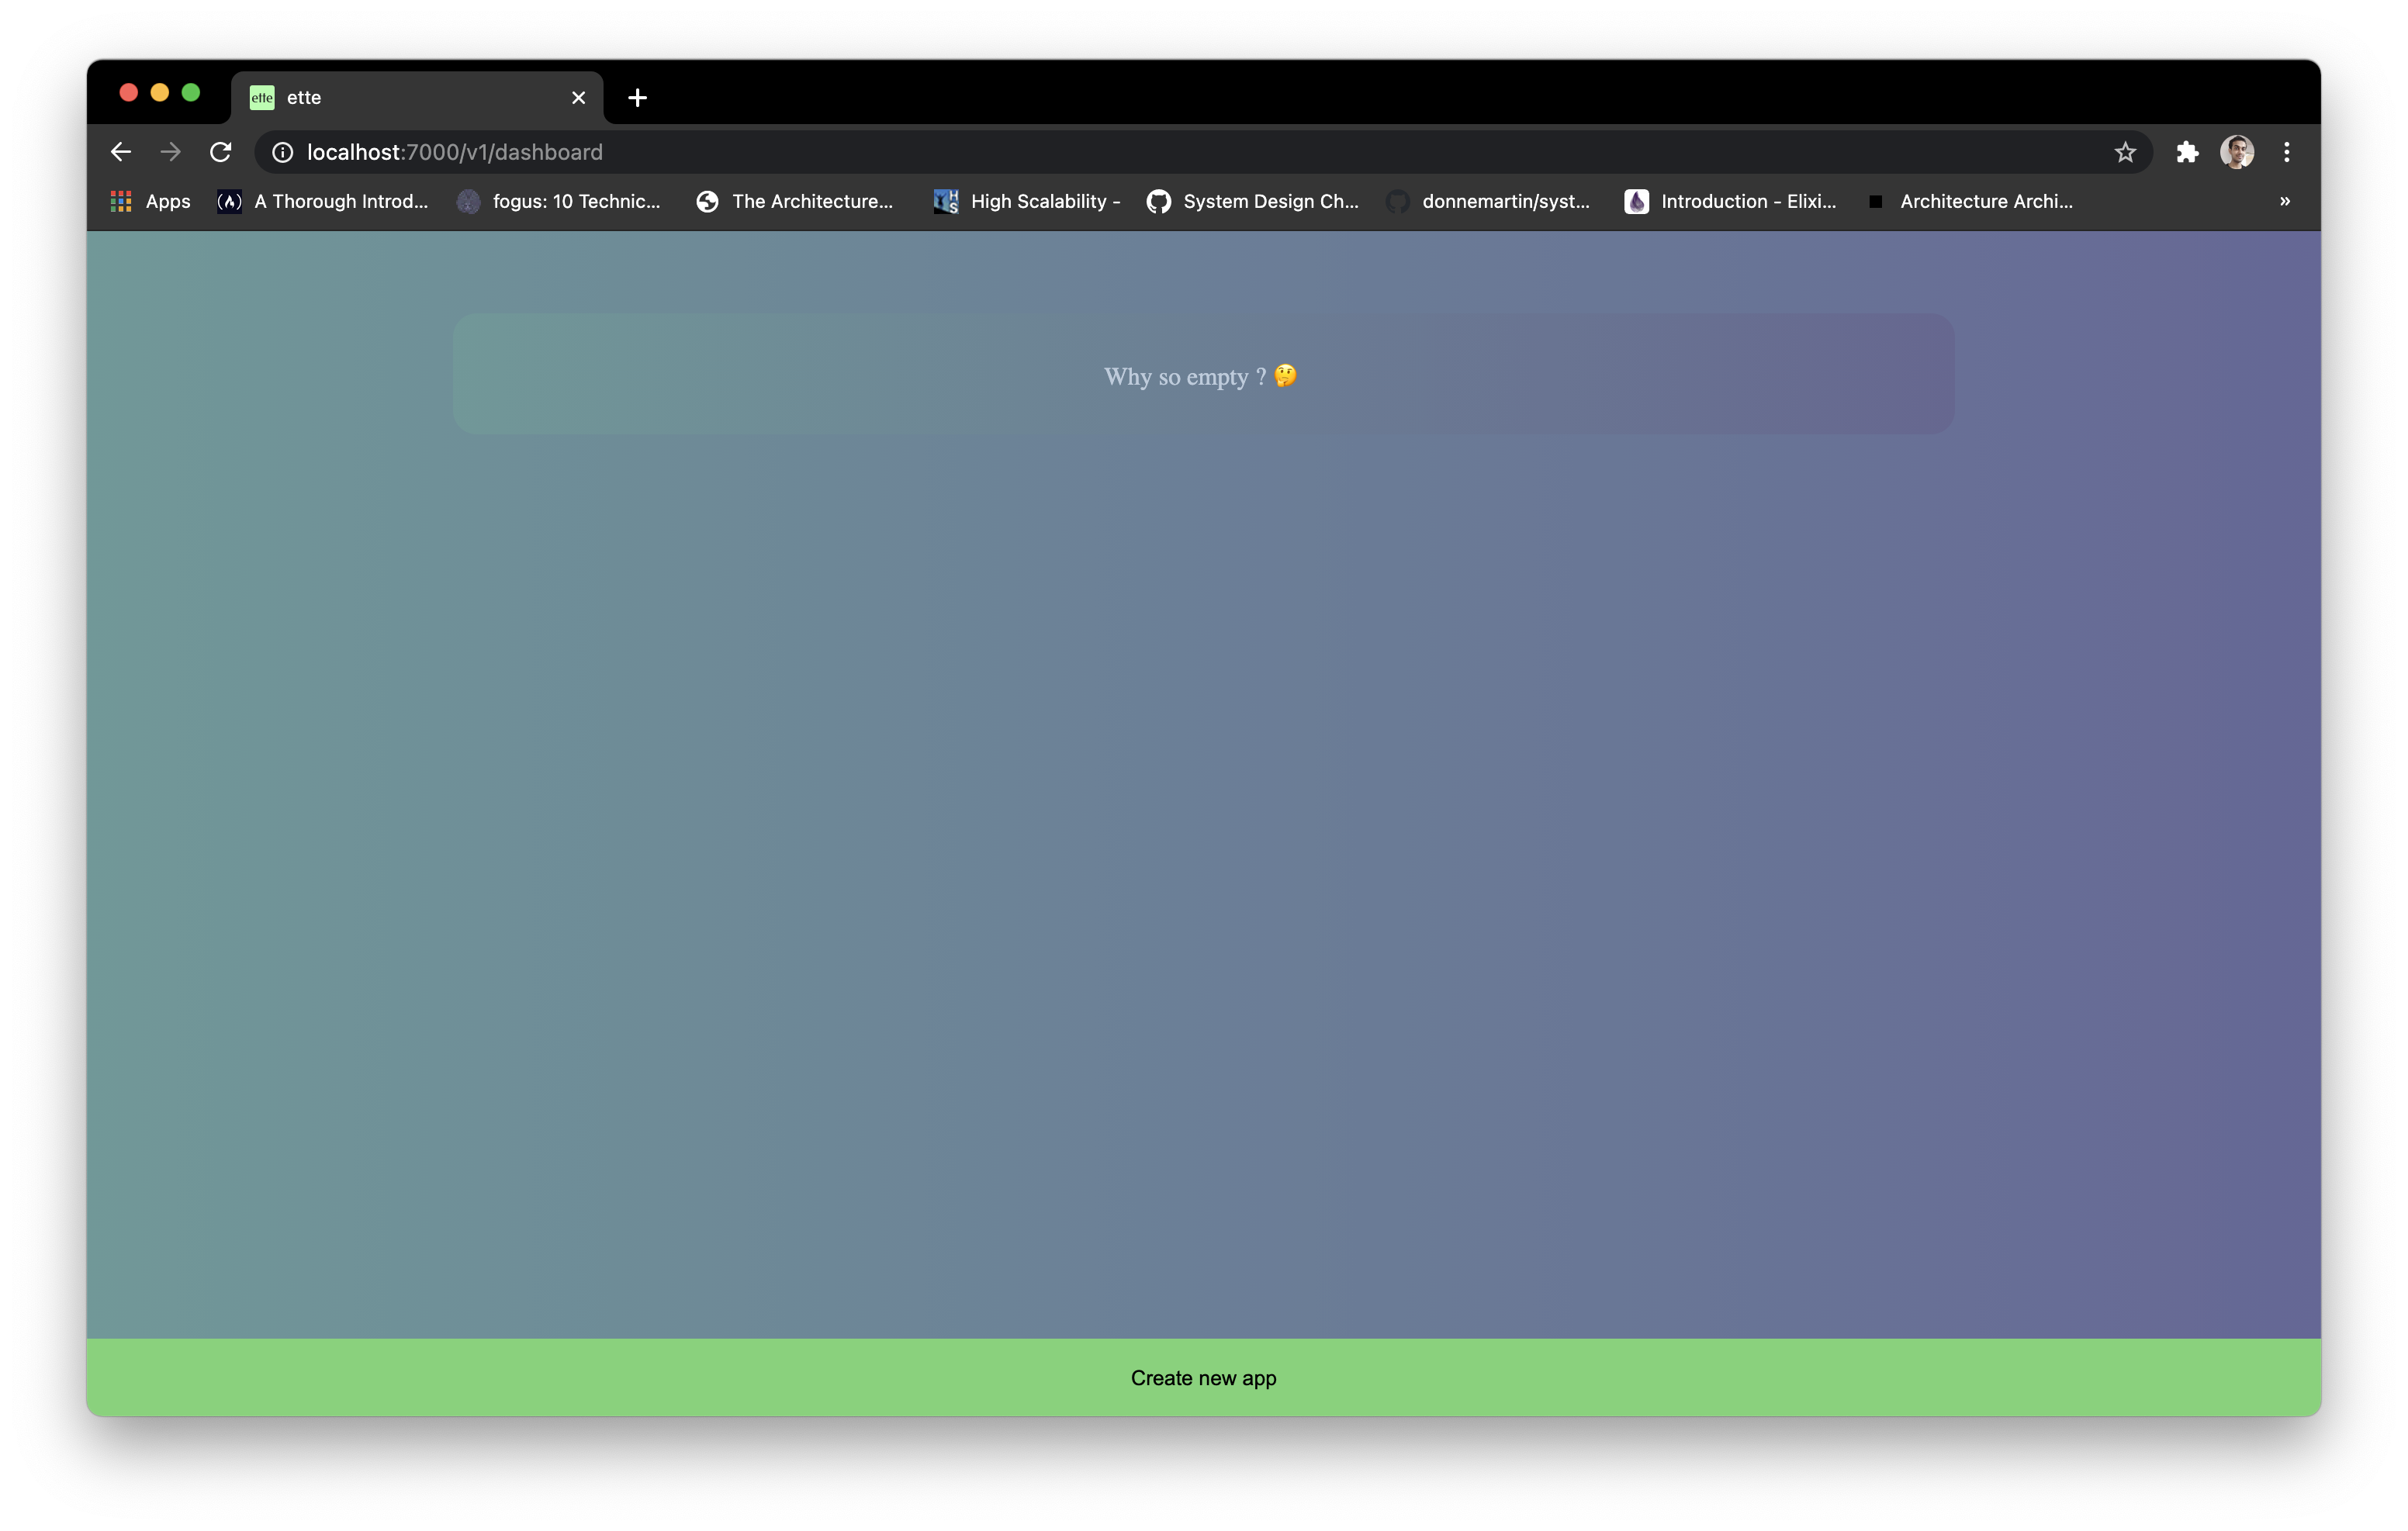Click the forward navigation arrow
This screenshot has width=2408, height=1531.
tap(171, 152)
